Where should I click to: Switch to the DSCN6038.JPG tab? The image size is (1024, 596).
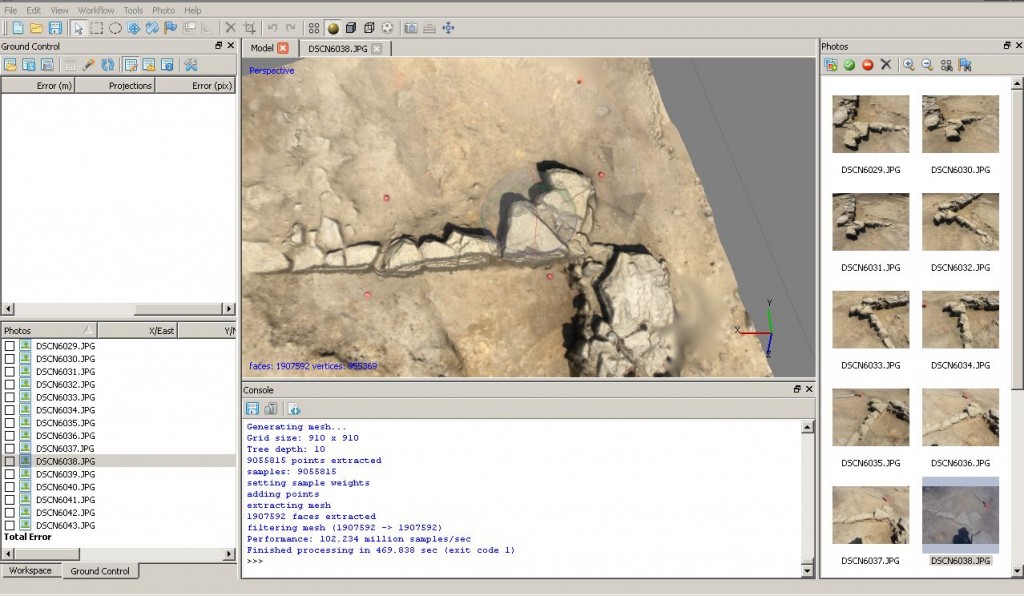tap(336, 47)
